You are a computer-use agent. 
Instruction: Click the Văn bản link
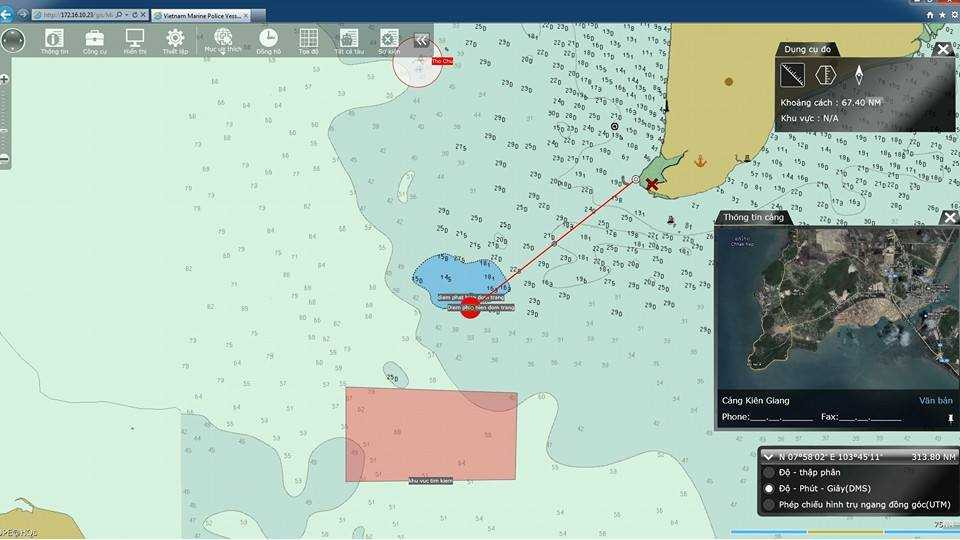(x=936, y=401)
